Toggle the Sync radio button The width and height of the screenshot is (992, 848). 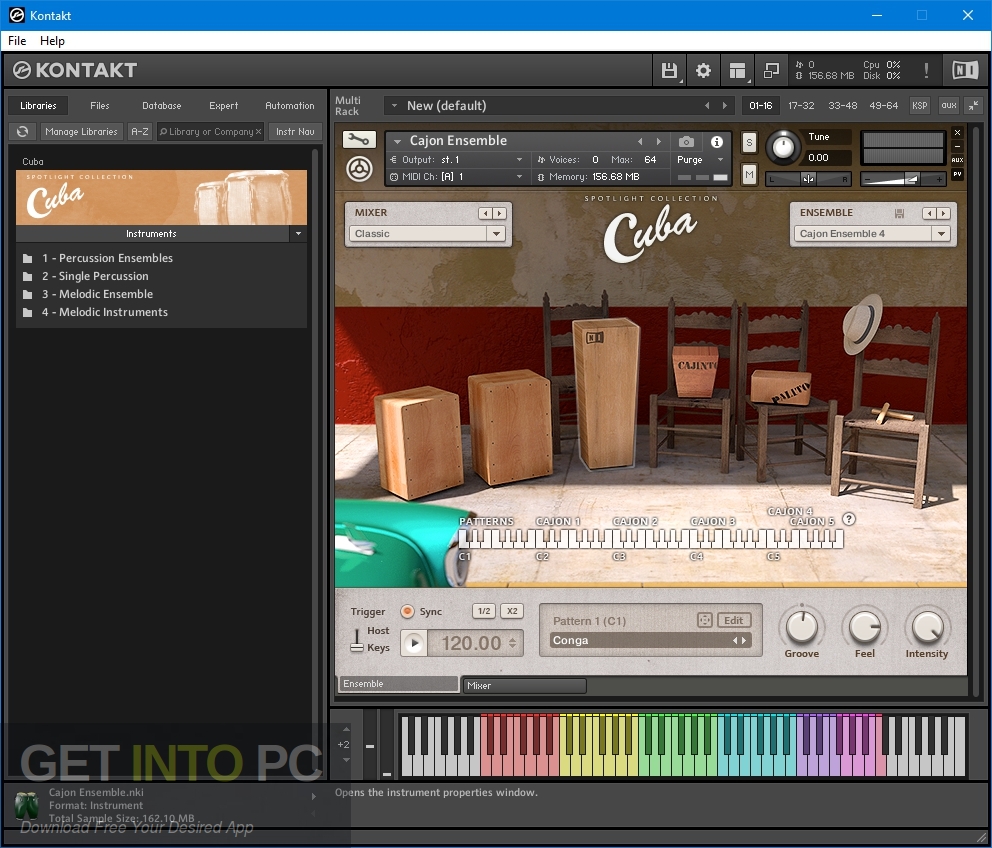pos(407,611)
